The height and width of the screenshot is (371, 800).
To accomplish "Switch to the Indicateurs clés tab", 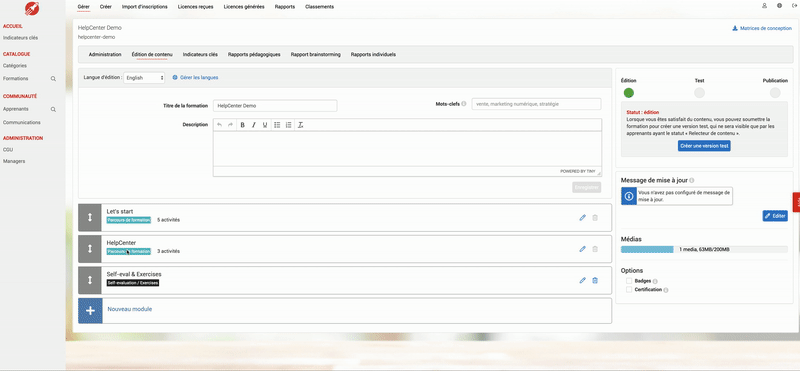I will 200,55.
